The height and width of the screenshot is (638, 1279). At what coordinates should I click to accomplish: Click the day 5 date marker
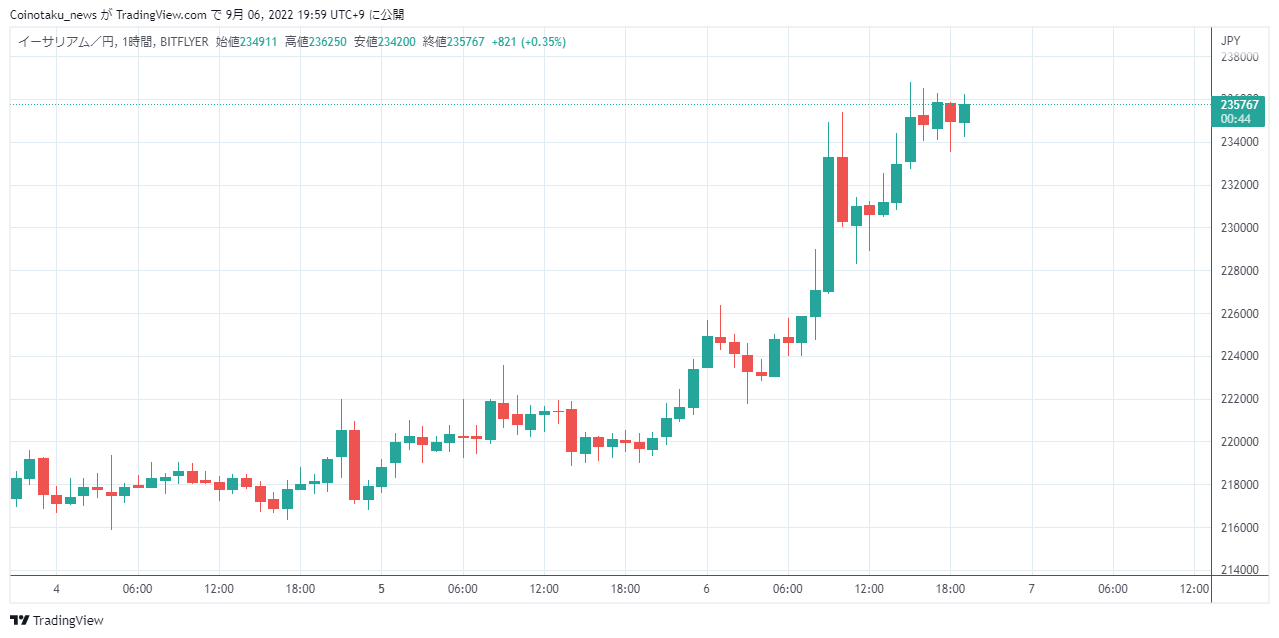(381, 589)
